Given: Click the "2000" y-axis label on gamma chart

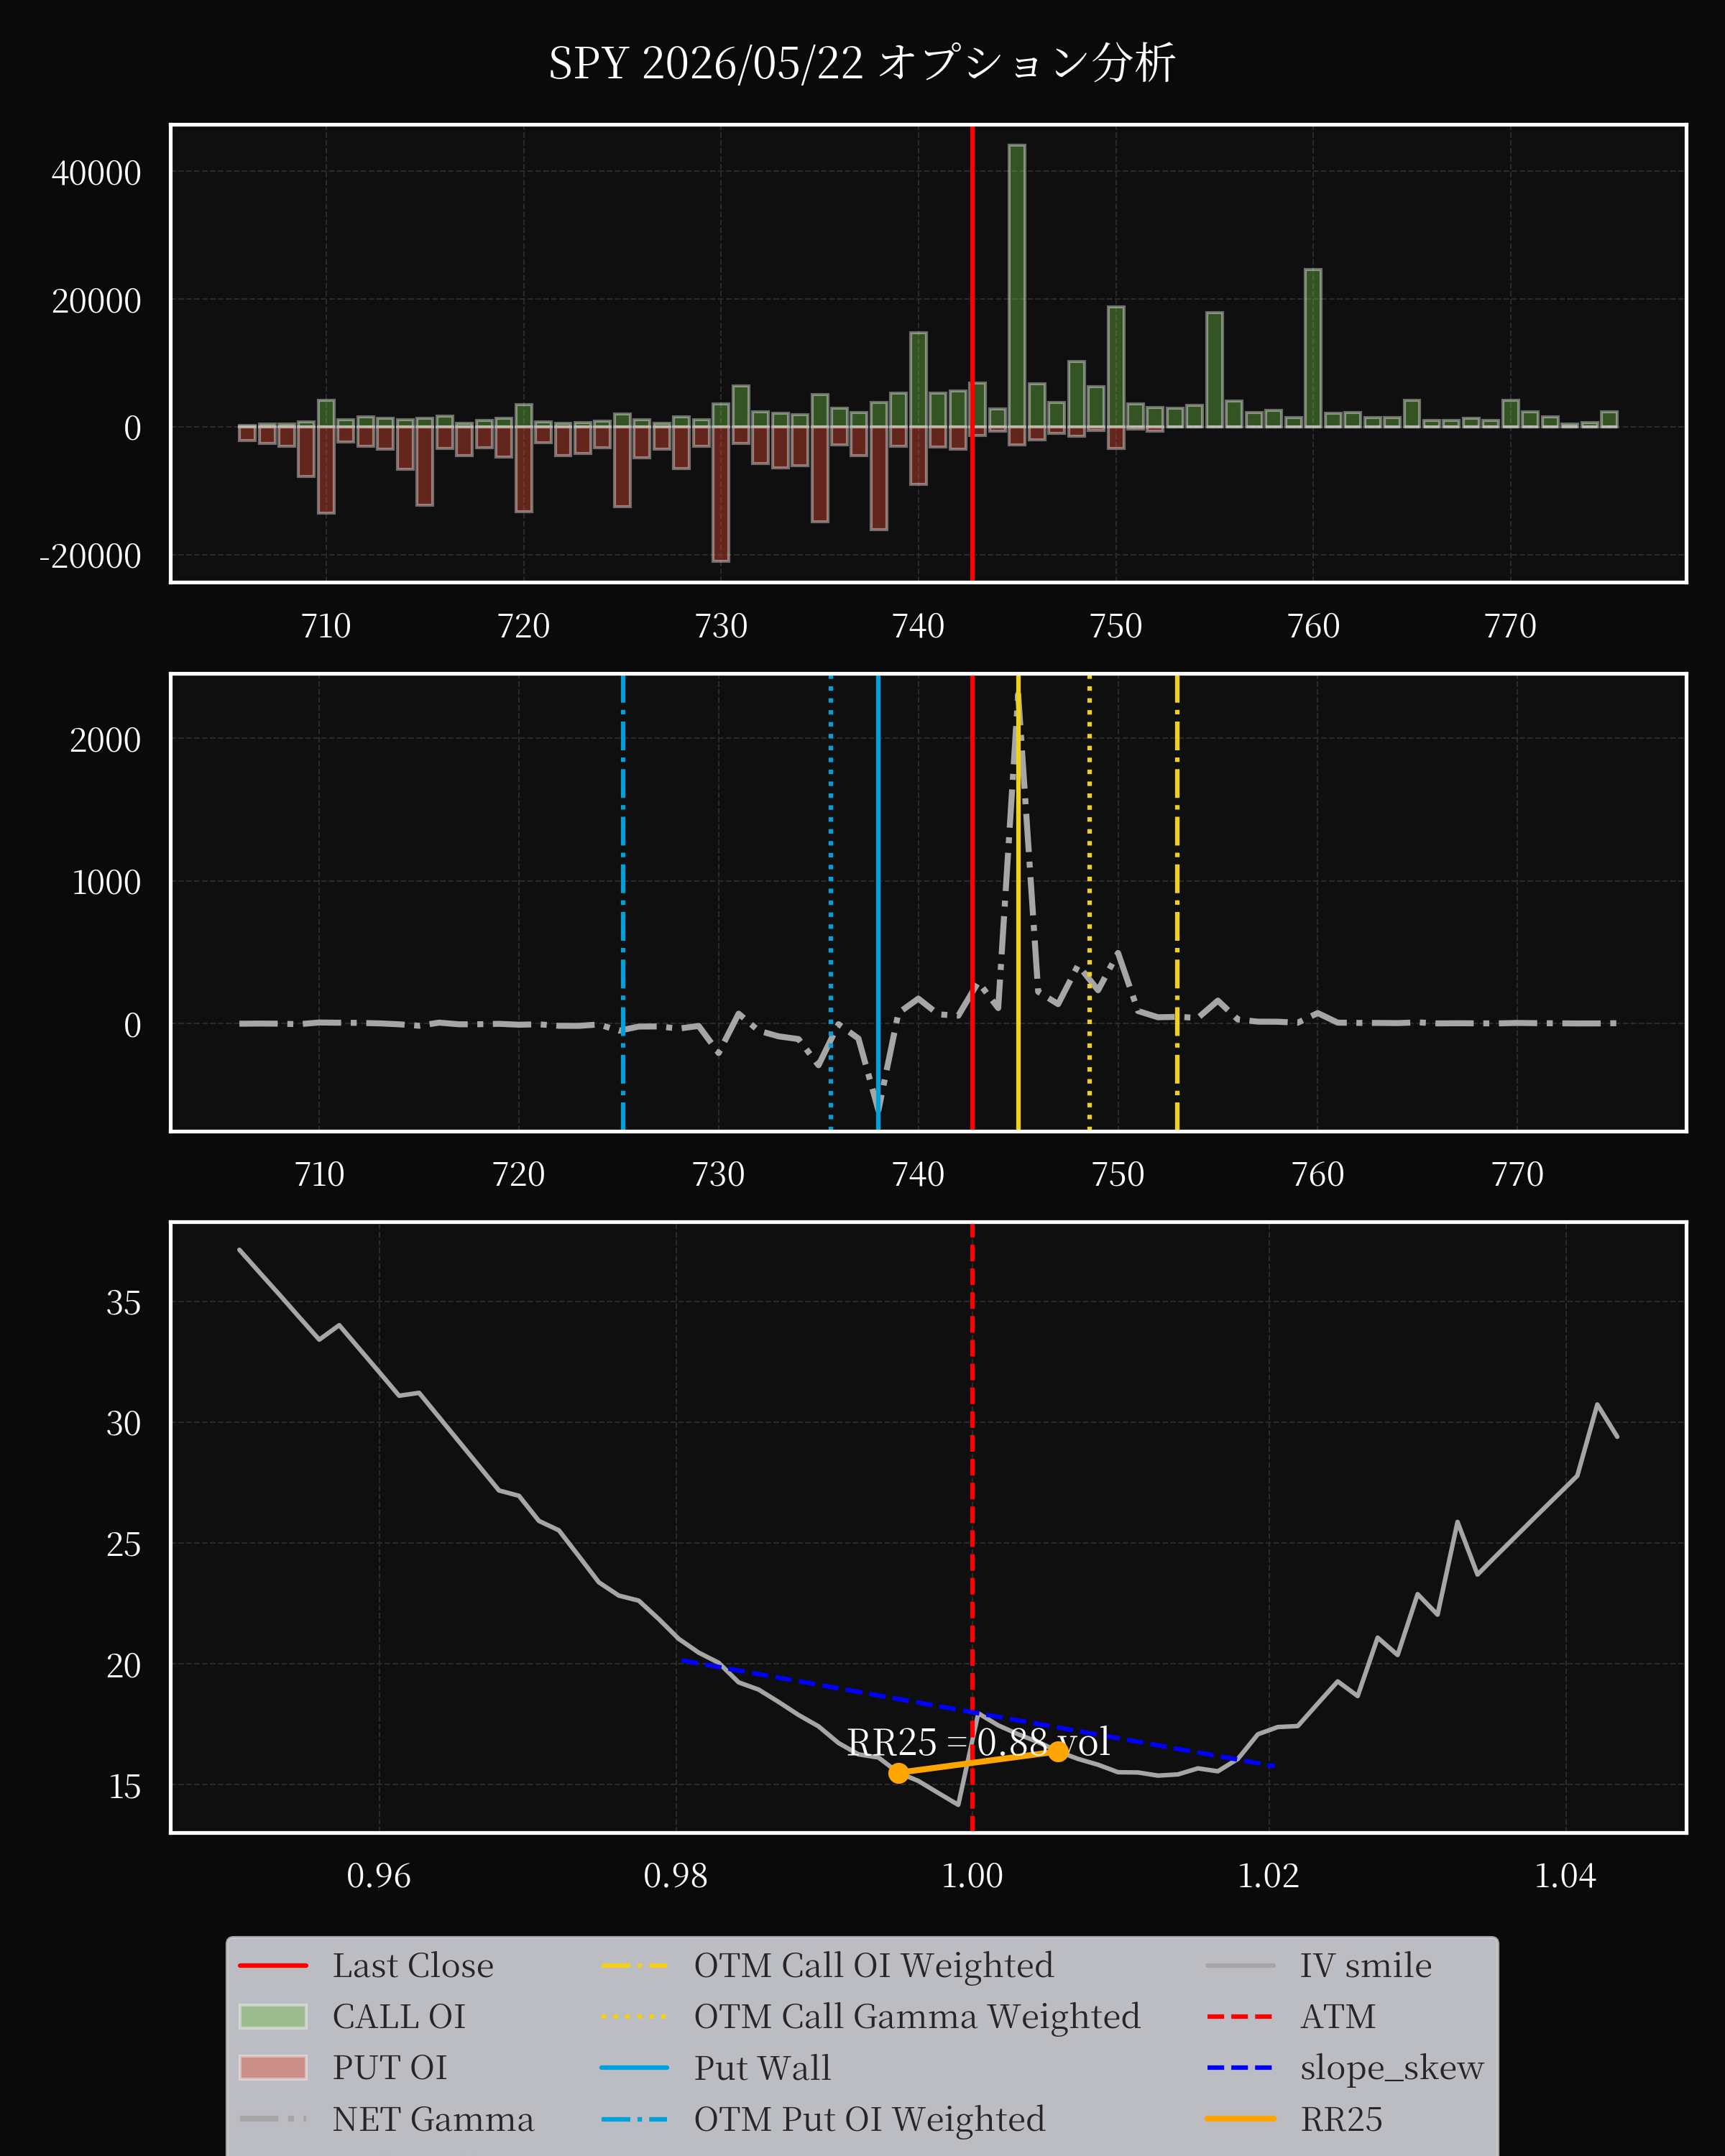Looking at the screenshot, I should (x=105, y=740).
